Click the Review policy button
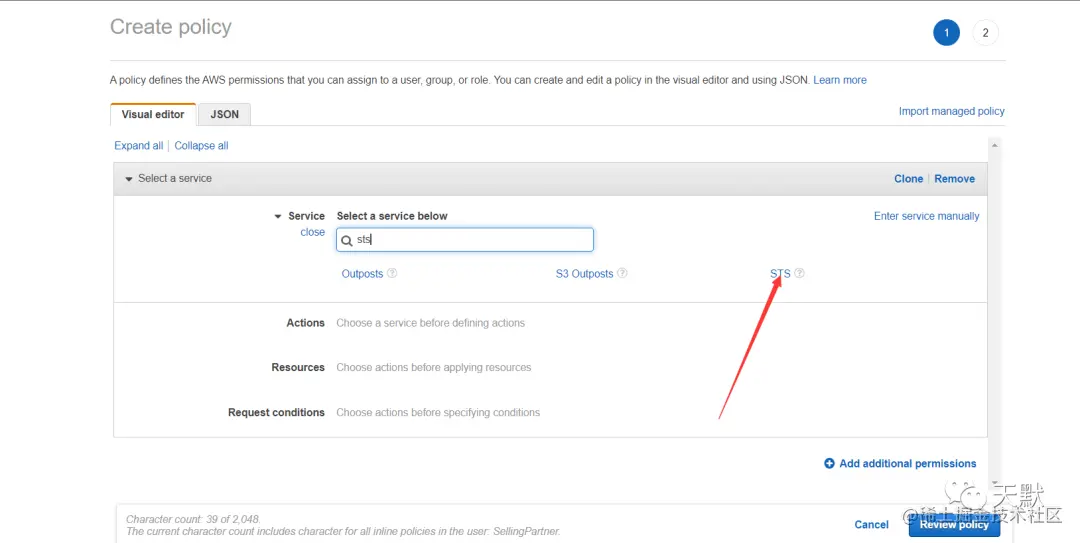The image size is (1080, 543). tap(954, 524)
